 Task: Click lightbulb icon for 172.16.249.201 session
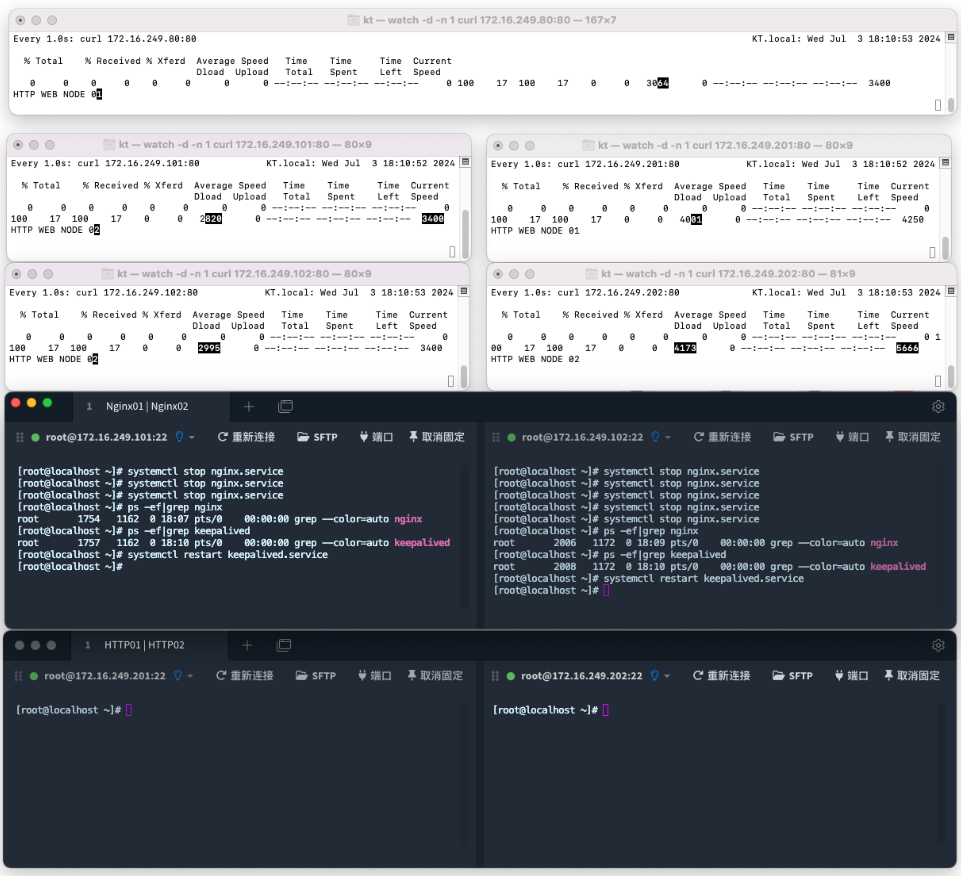click(178, 675)
